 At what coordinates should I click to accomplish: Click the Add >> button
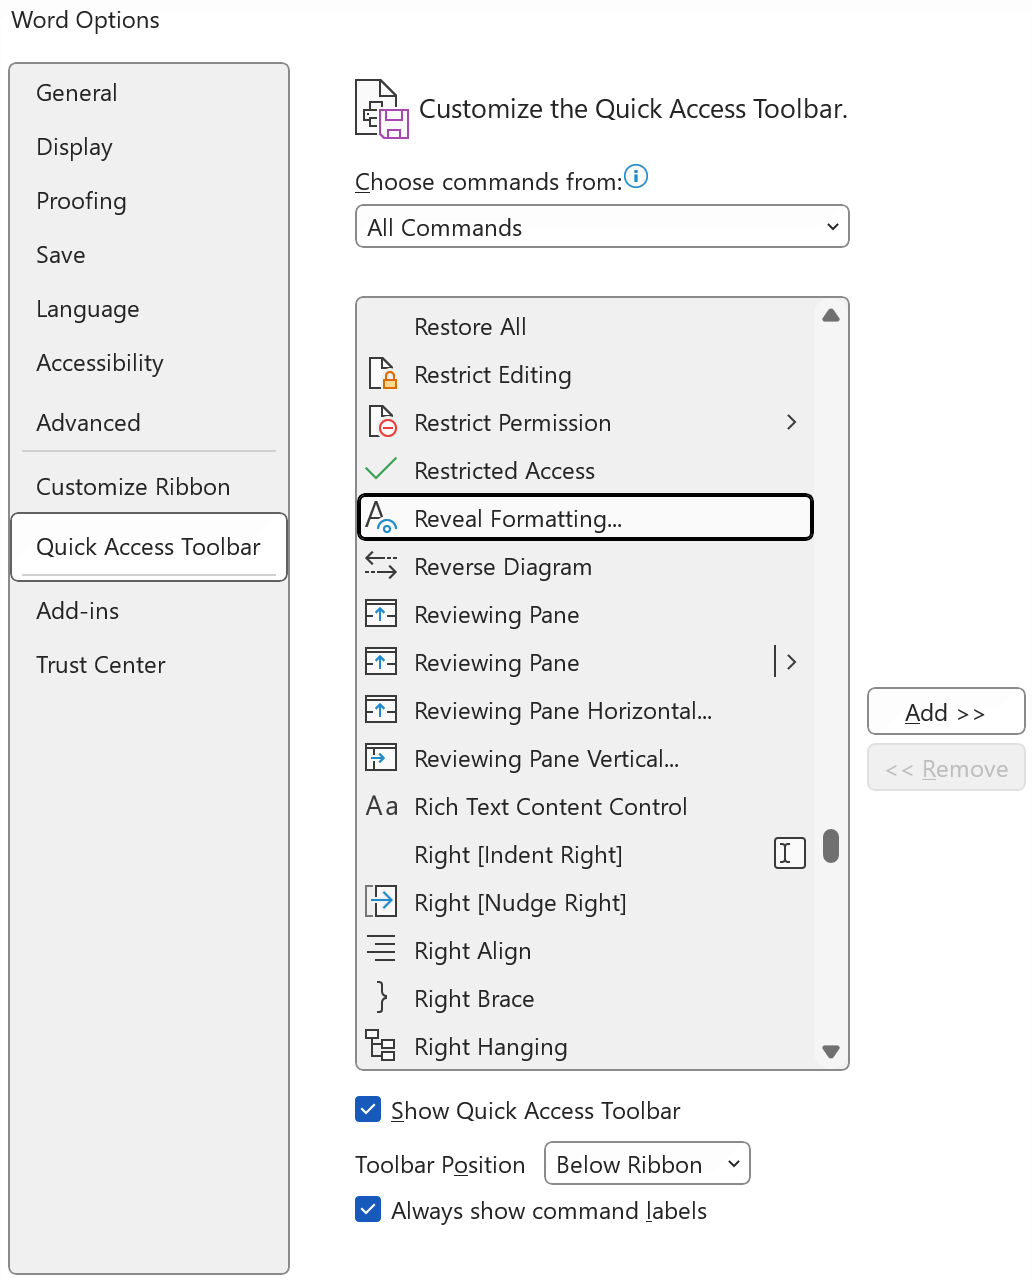coord(946,712)
